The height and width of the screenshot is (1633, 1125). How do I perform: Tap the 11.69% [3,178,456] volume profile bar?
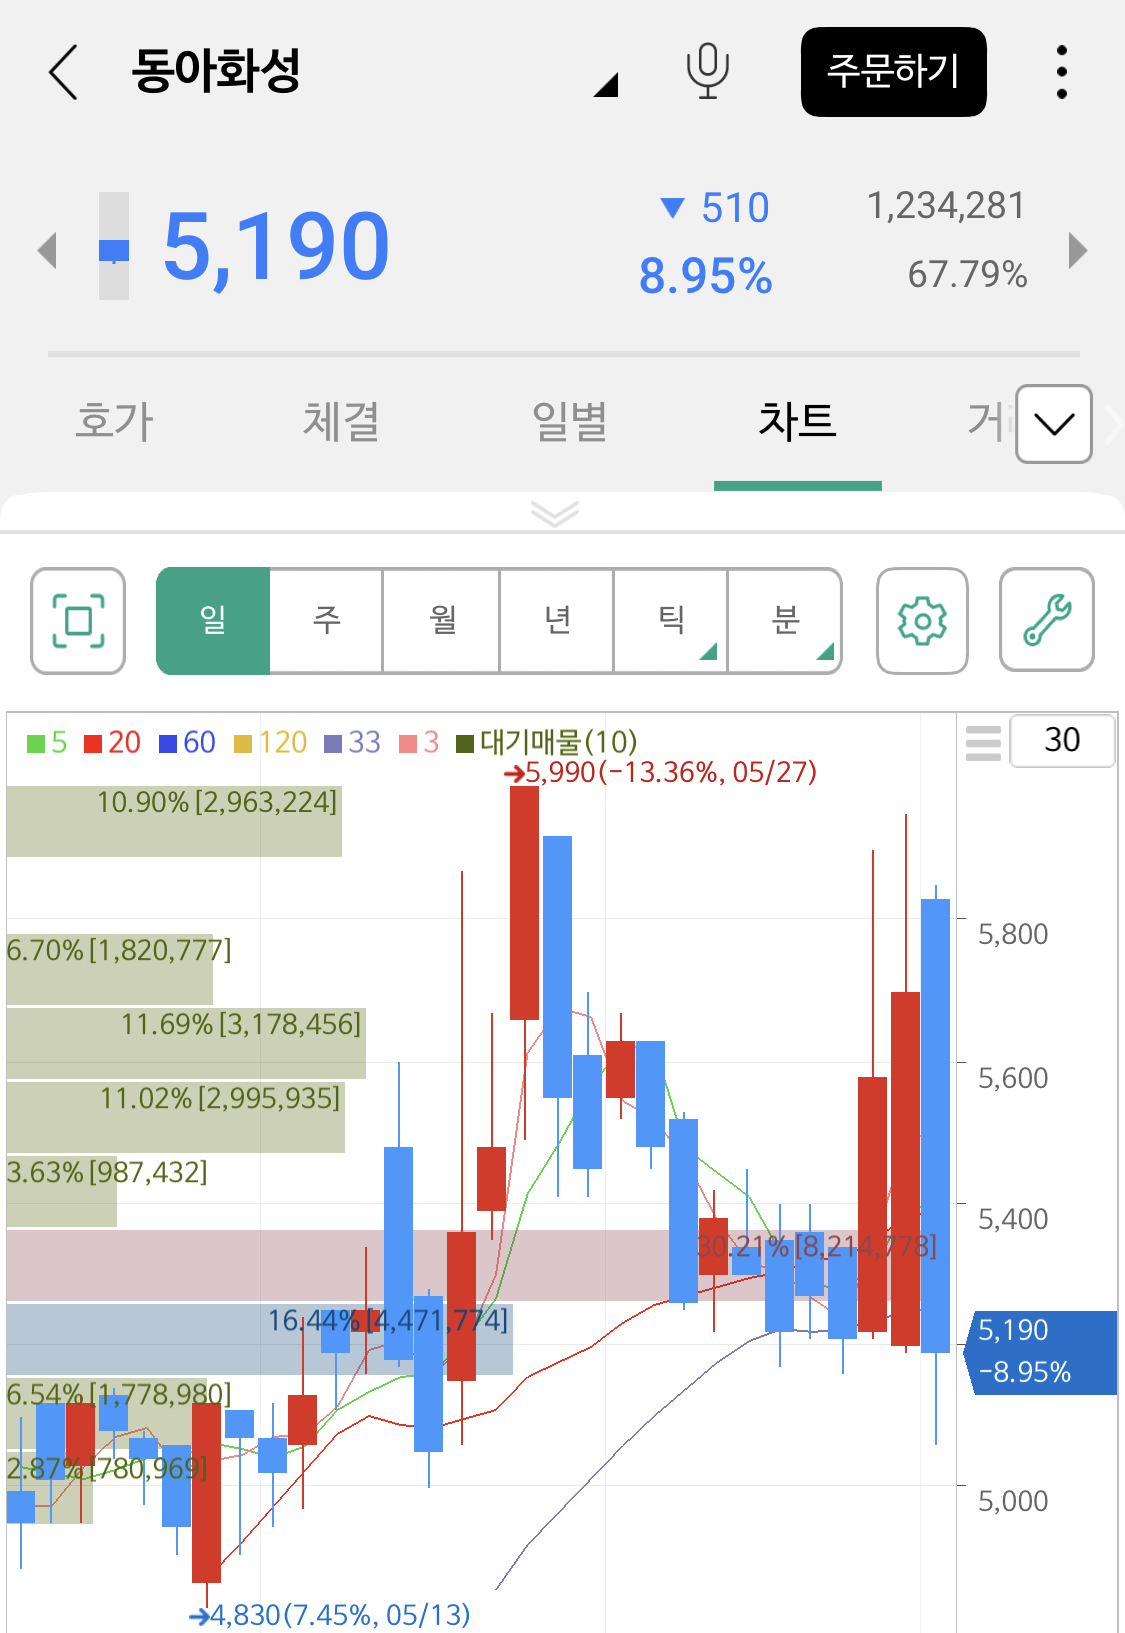[x=186, y=1042]
